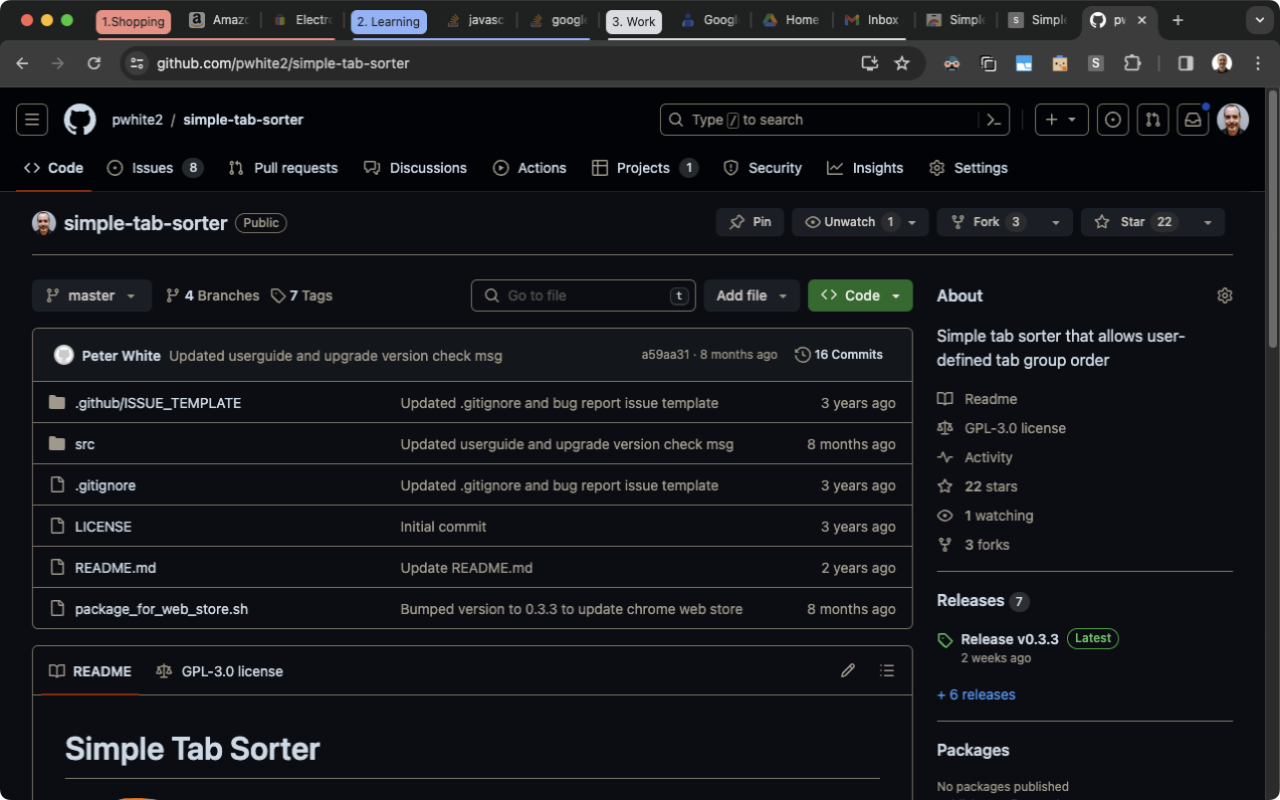
Task: Open the commit history clock icon
Action: click(802, 354)
